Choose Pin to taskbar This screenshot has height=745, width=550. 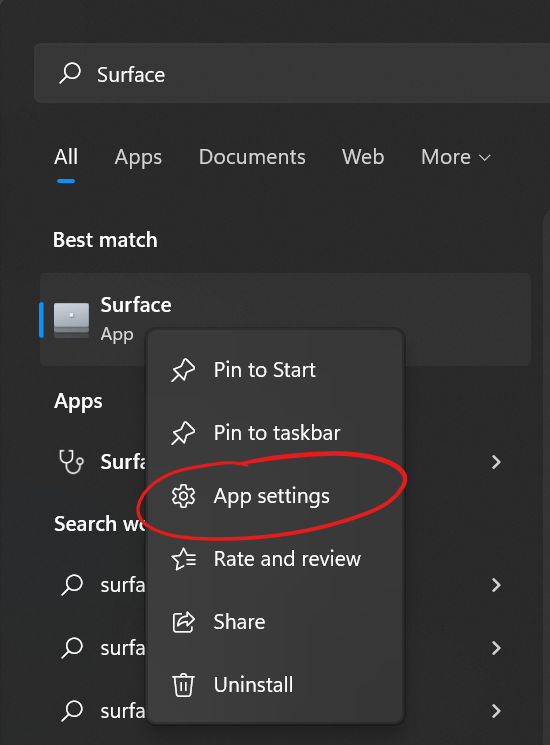pyautogui.click(x=276, y=433)
